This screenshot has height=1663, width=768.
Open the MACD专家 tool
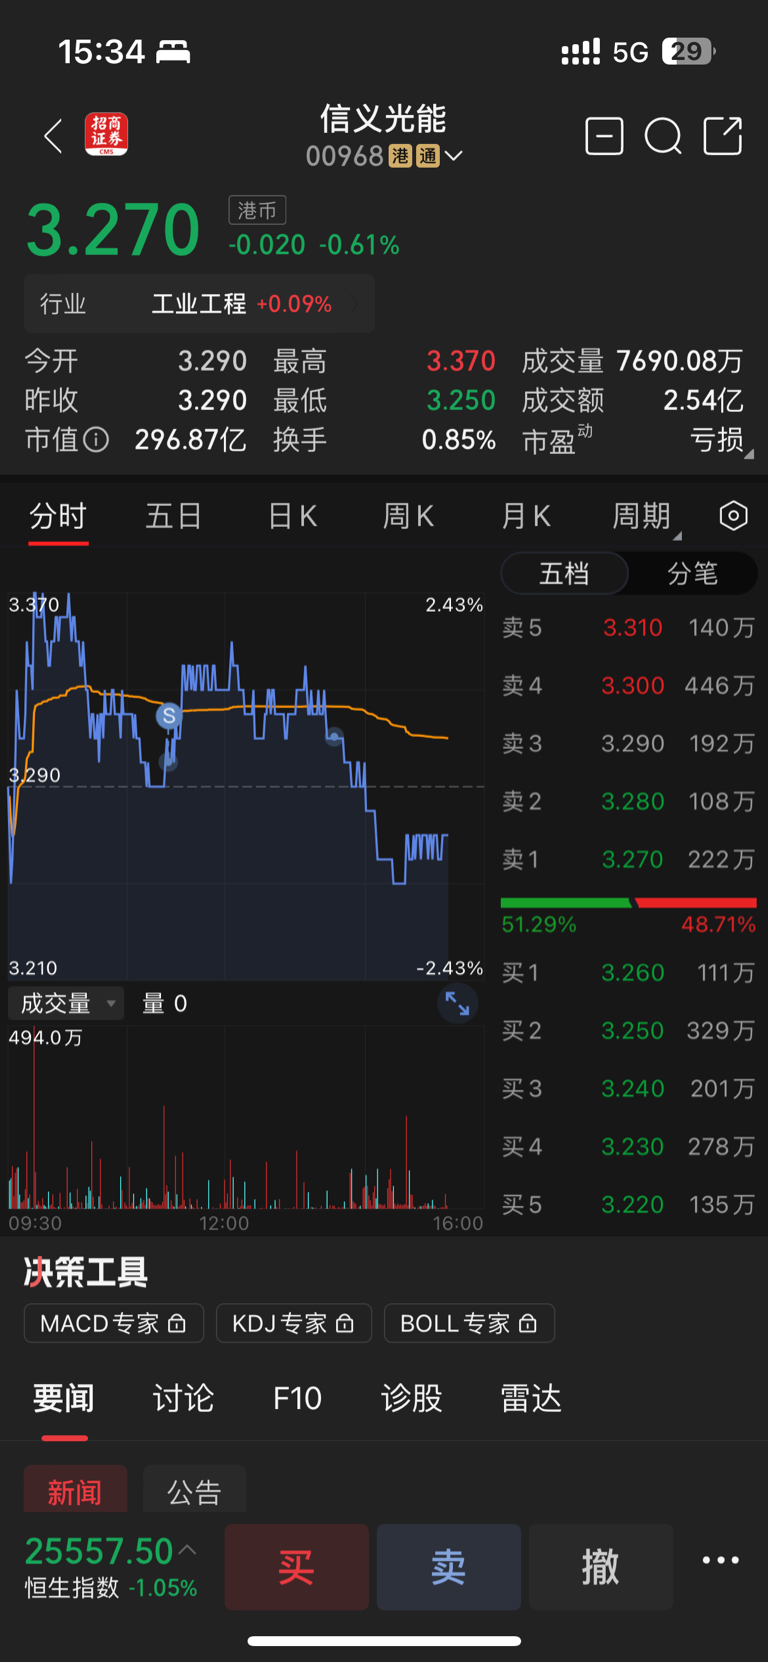click(x=114, y=1323)
